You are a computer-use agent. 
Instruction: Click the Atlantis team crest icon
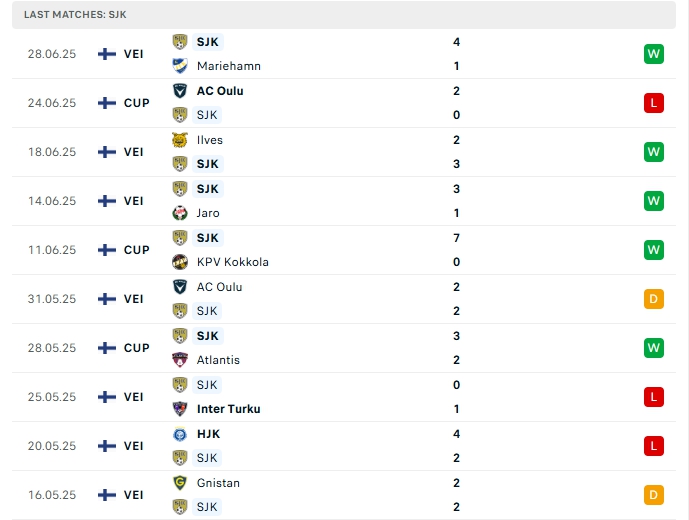[180, 360]
